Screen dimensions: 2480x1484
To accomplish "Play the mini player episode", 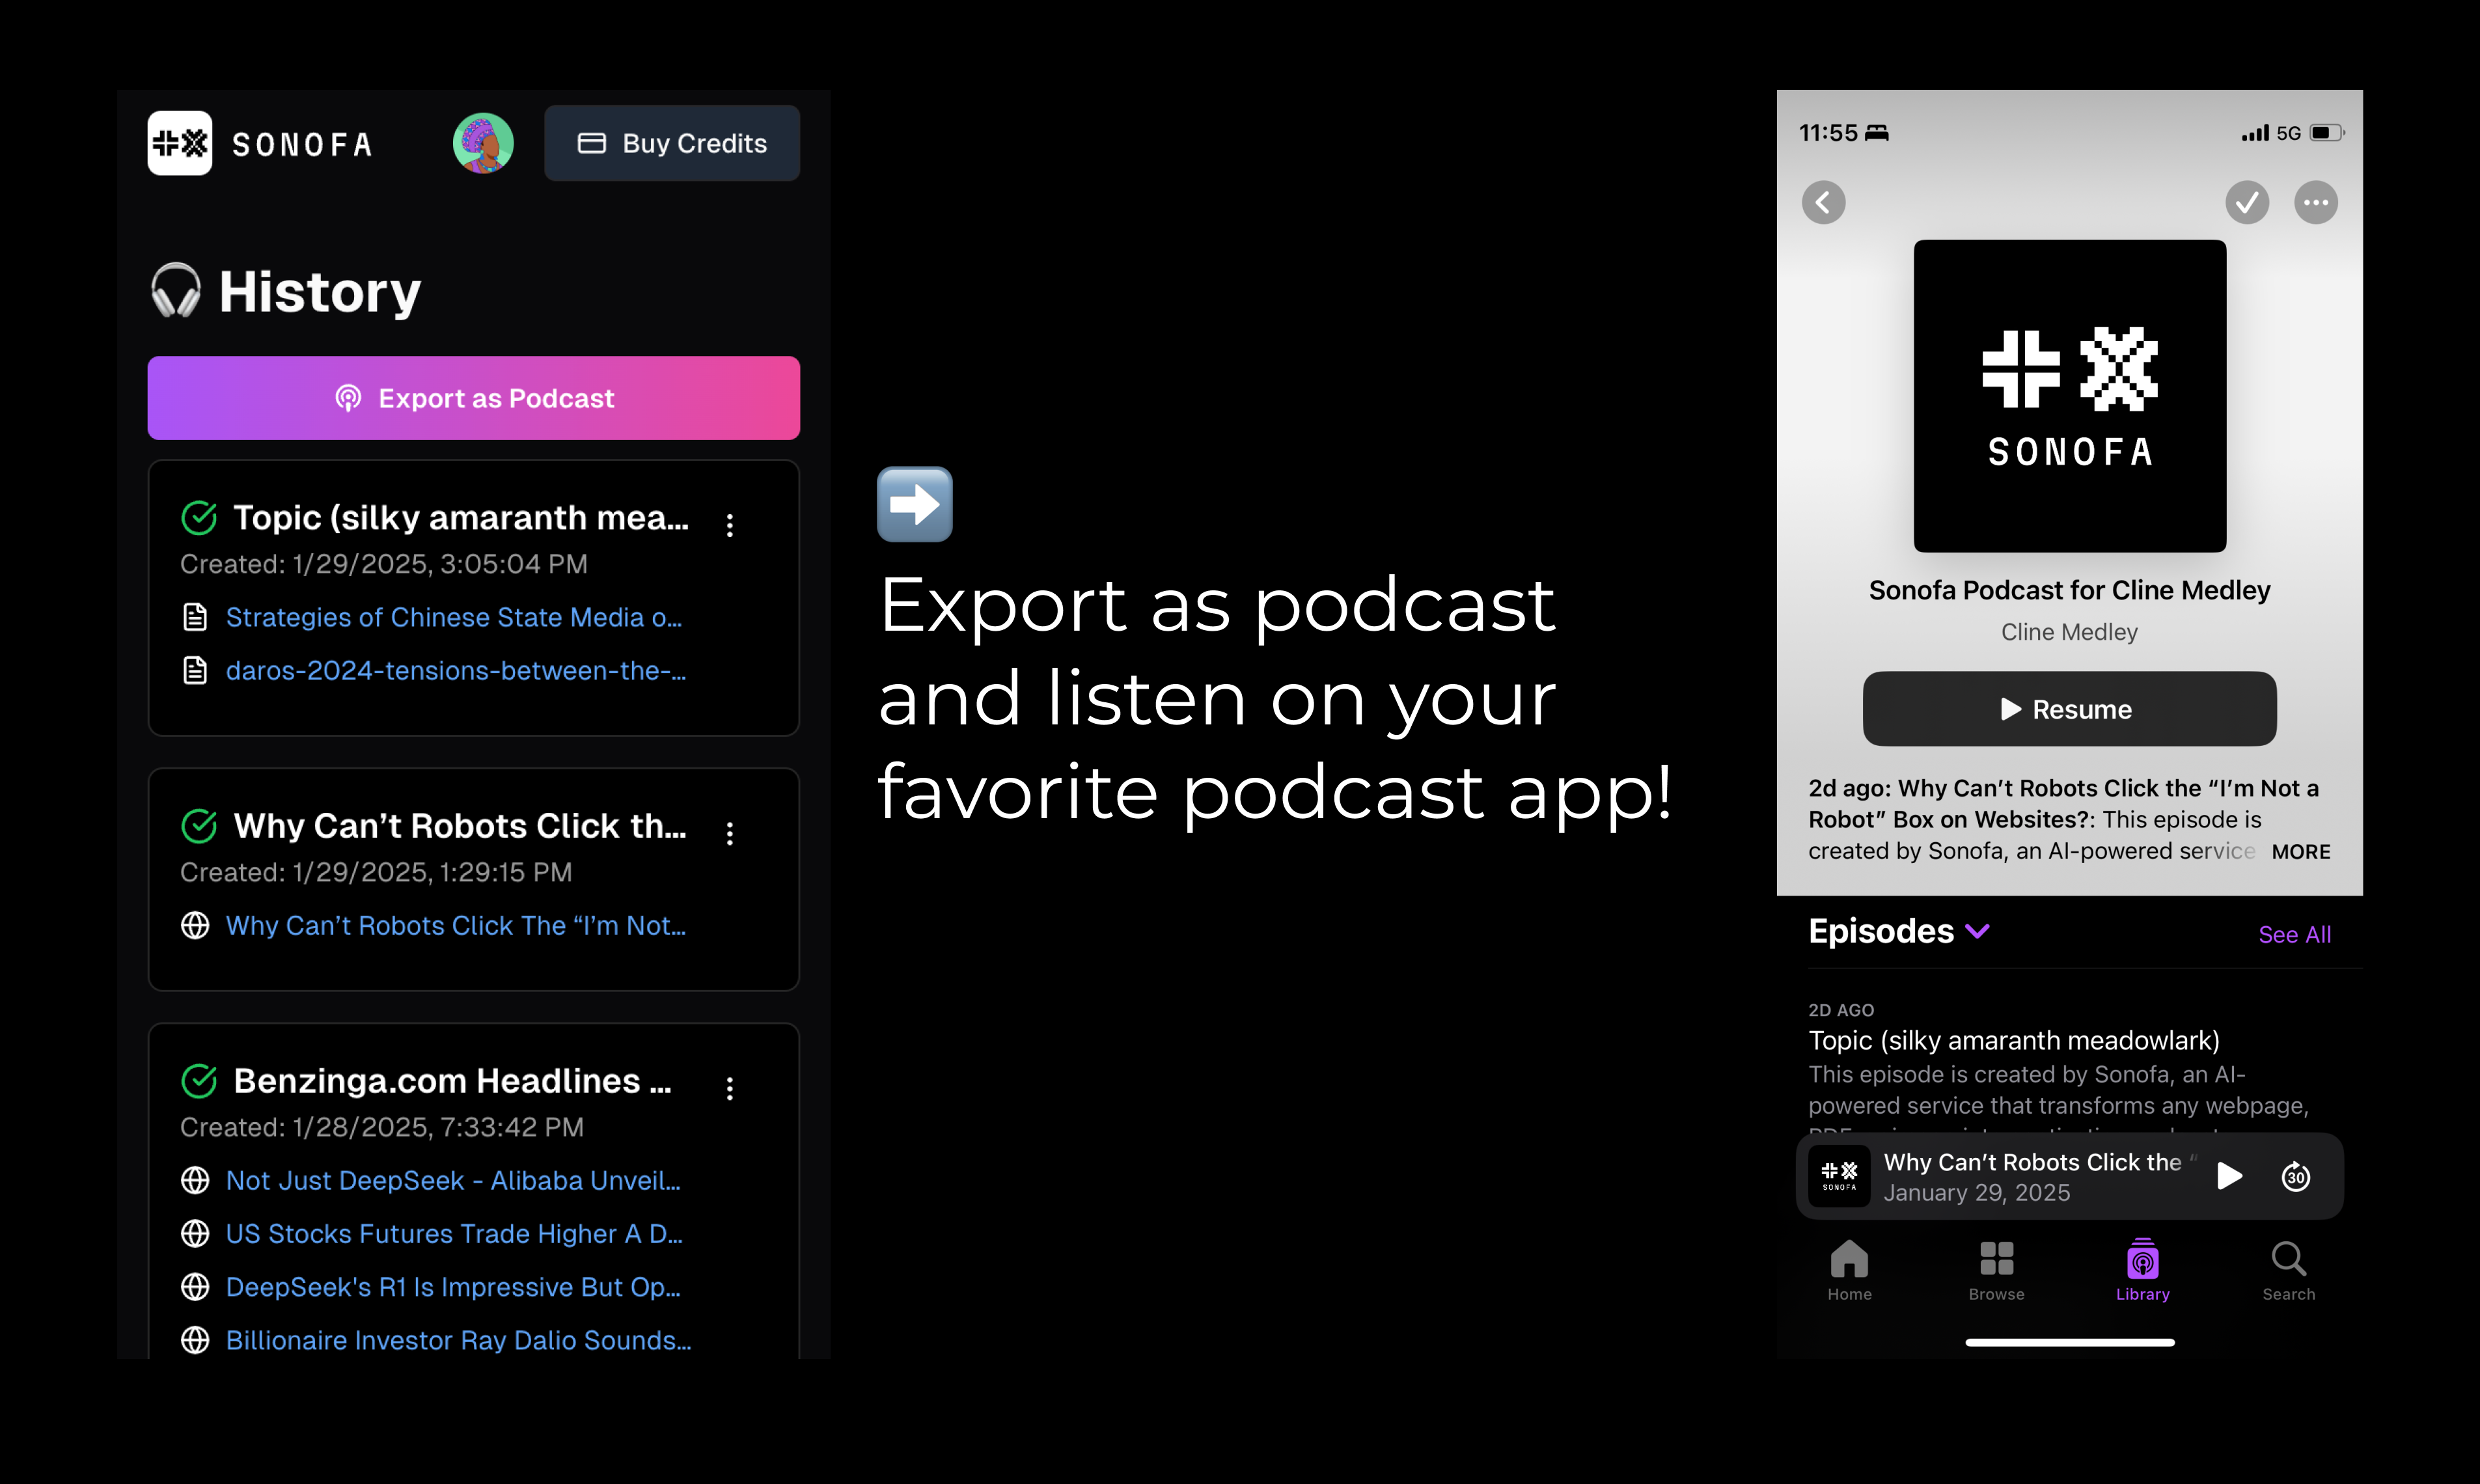I will (2229, 1176).
